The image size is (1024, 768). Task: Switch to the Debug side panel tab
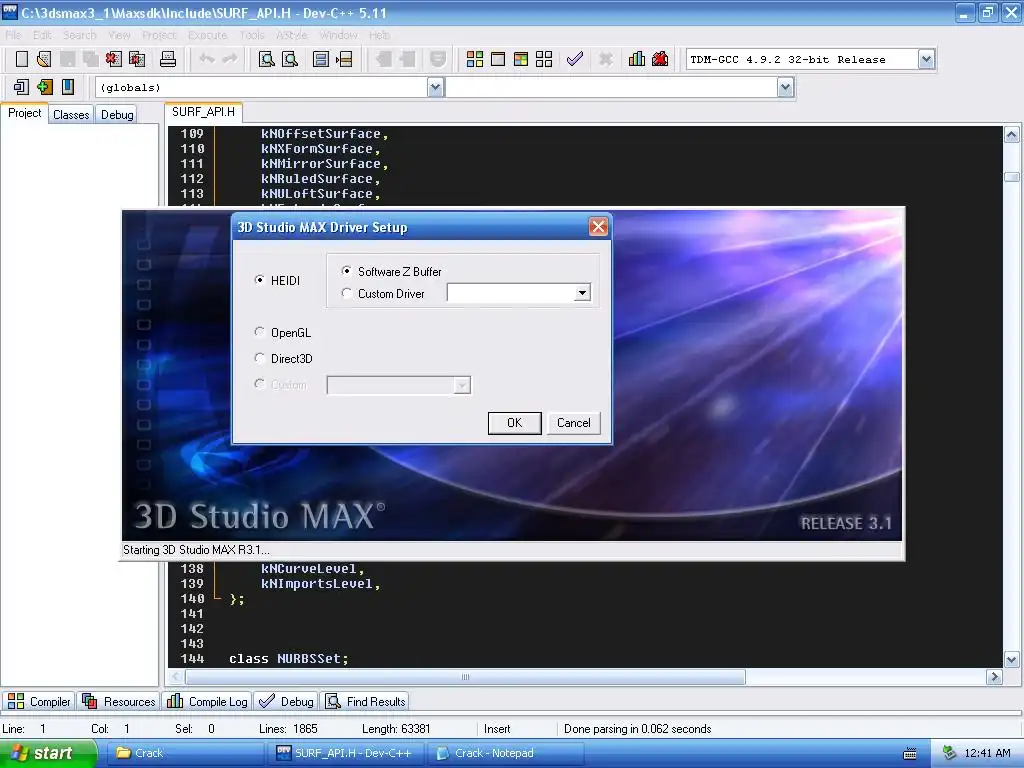click(117, 115)
